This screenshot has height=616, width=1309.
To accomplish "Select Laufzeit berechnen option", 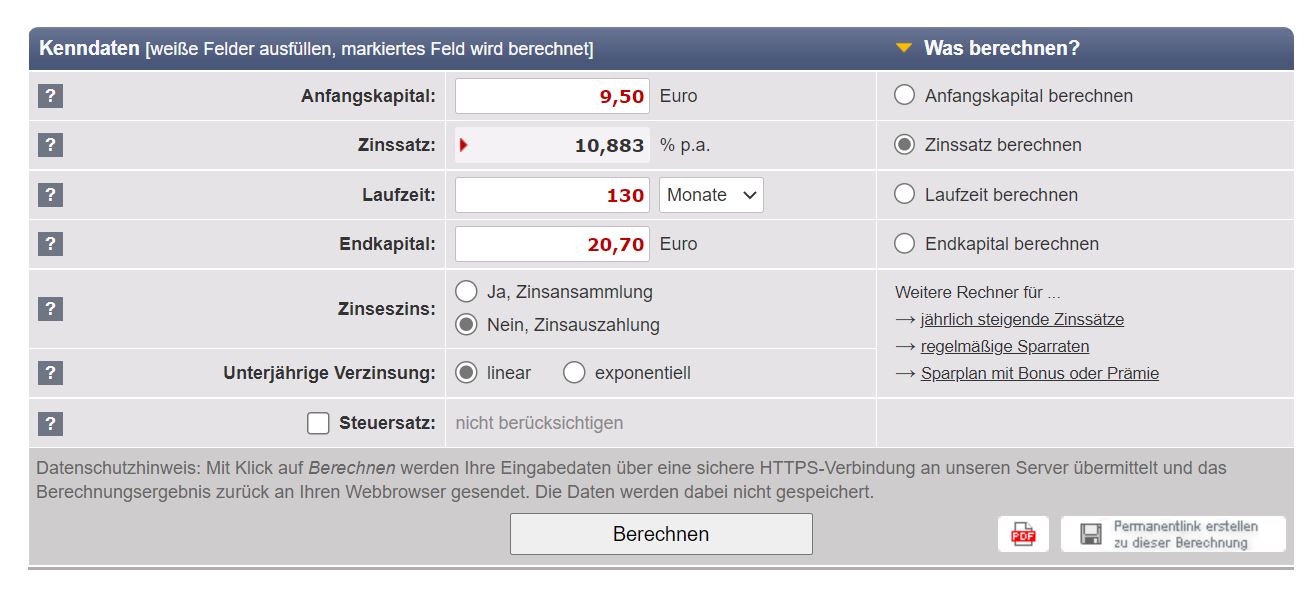I will coord(905,194).
